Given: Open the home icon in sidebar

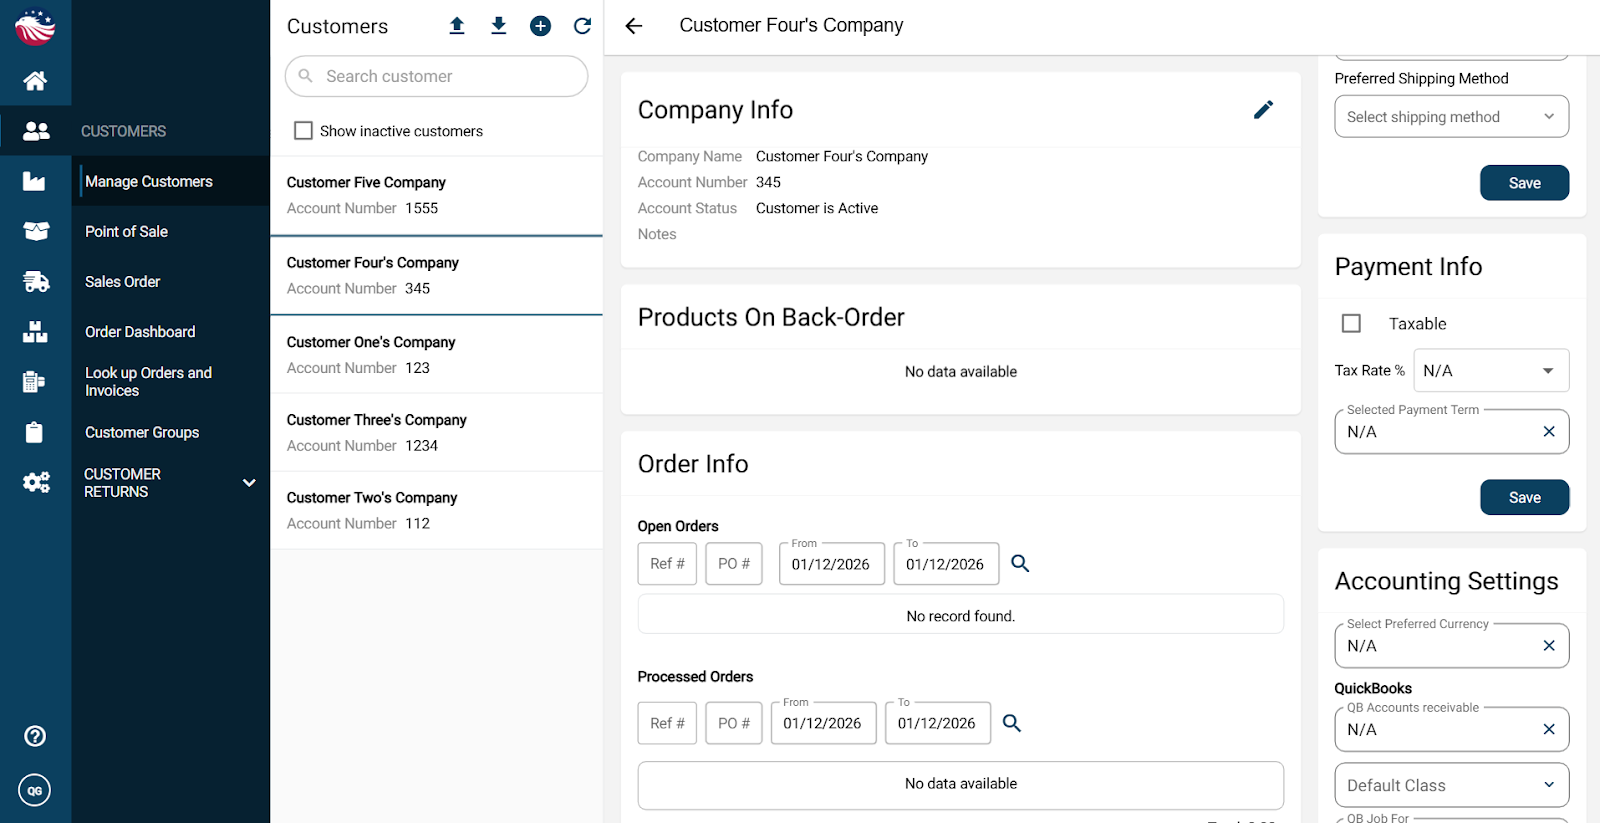Looking at the screenshot, I should 35,80.
